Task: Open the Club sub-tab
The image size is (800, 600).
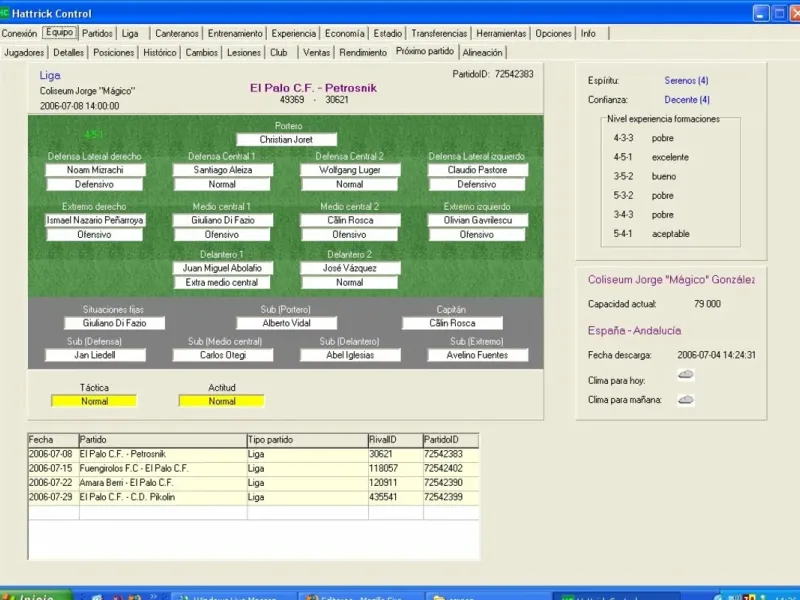Action: pos(279,53)
